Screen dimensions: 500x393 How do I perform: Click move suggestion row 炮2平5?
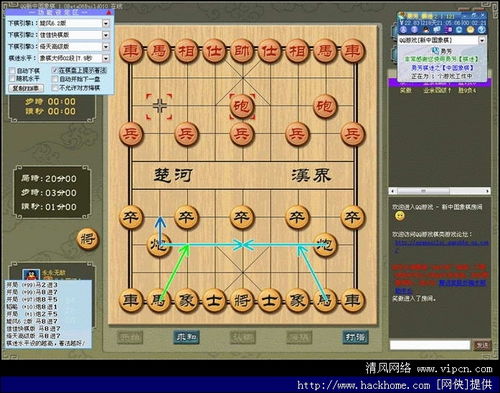click(x=32, y=314)
